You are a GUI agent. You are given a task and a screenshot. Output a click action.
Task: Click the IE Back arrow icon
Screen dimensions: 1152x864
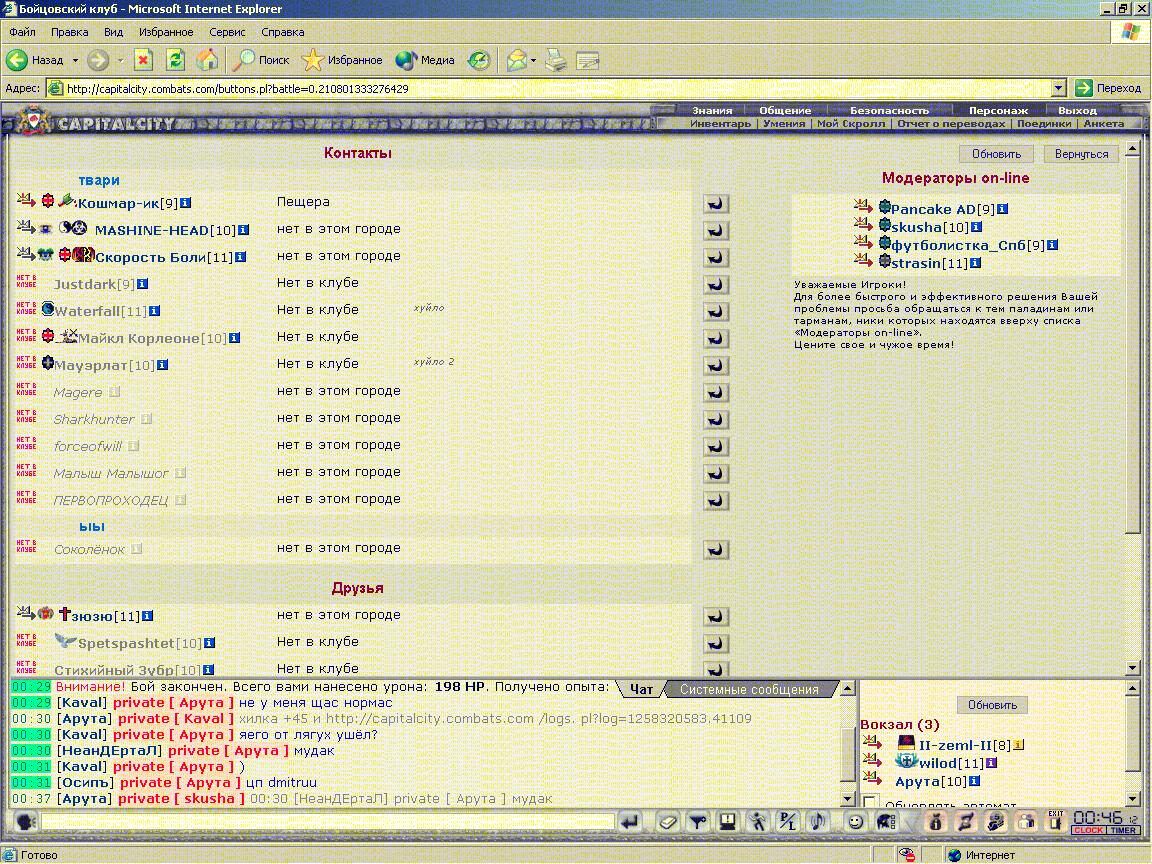coord(17,60)
